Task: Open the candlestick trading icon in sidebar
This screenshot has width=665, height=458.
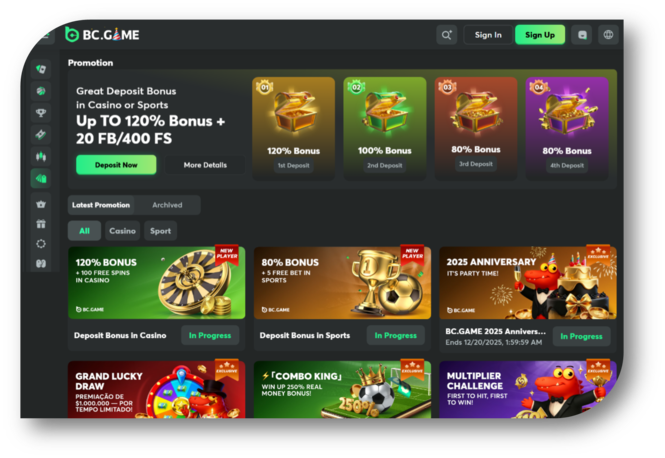Action: point(41,157)
